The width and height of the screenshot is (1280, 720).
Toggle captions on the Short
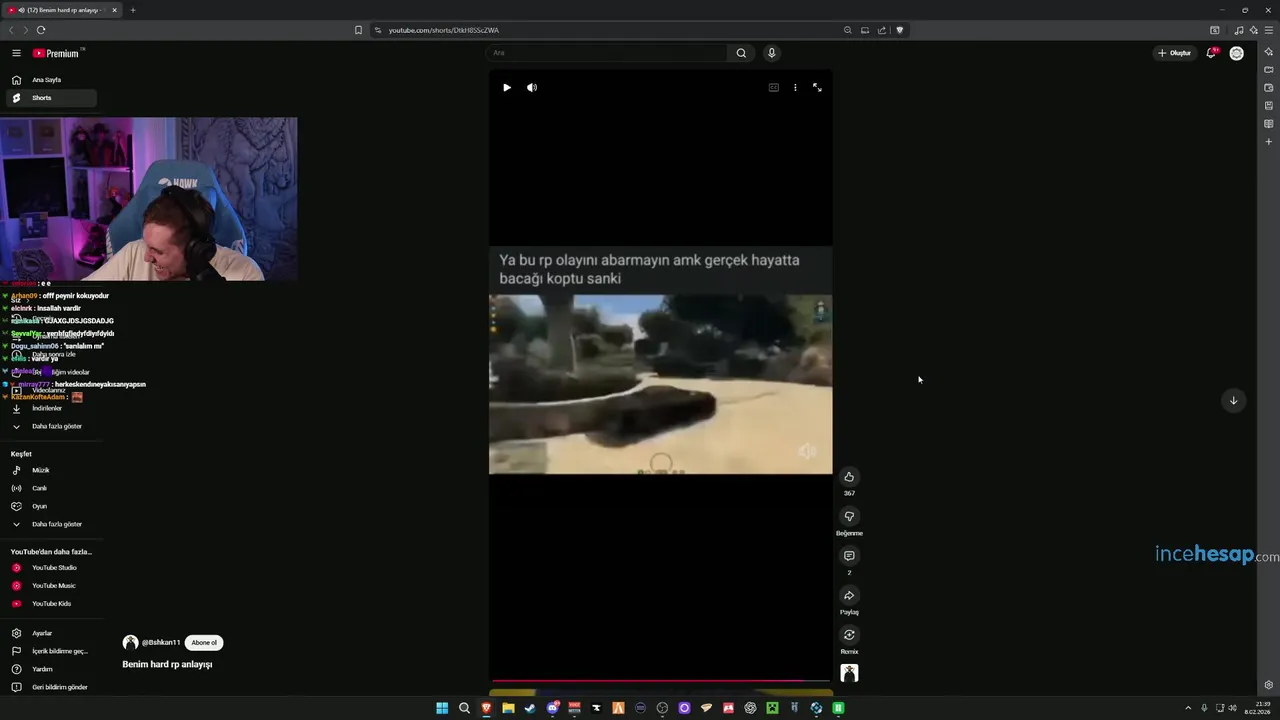click(773, 88)
